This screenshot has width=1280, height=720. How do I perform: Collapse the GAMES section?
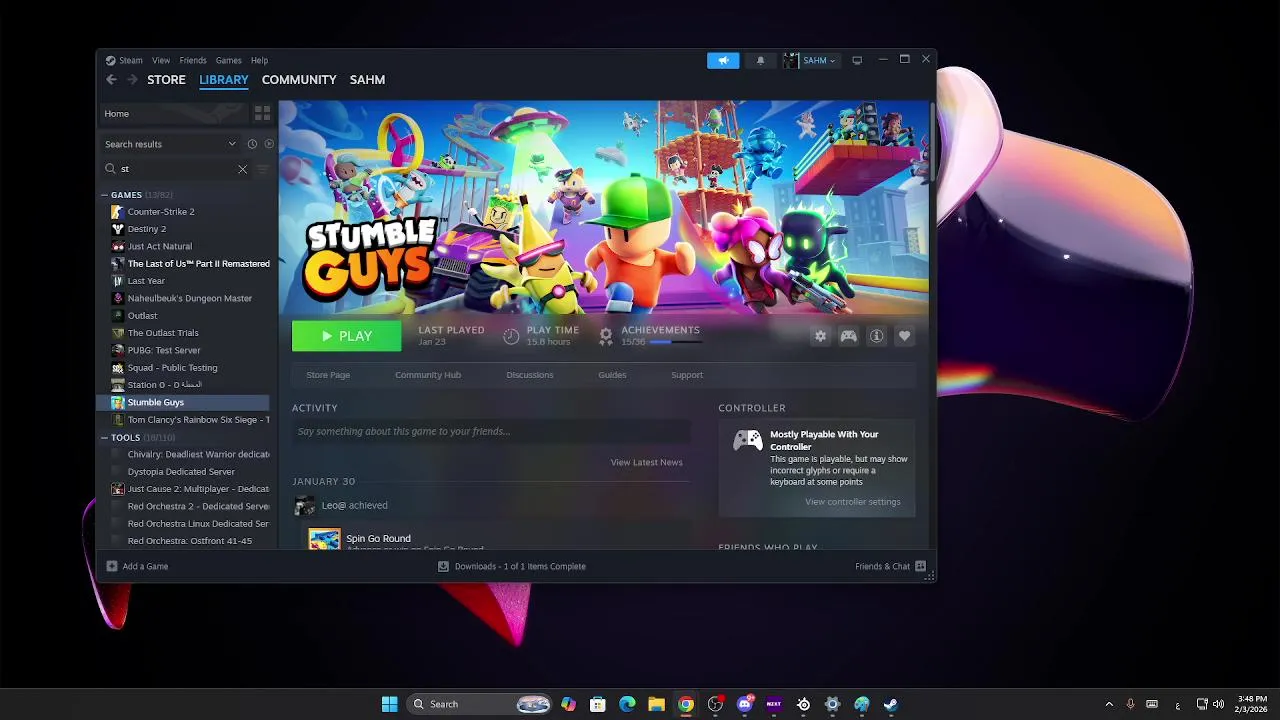tap(105, 195)
